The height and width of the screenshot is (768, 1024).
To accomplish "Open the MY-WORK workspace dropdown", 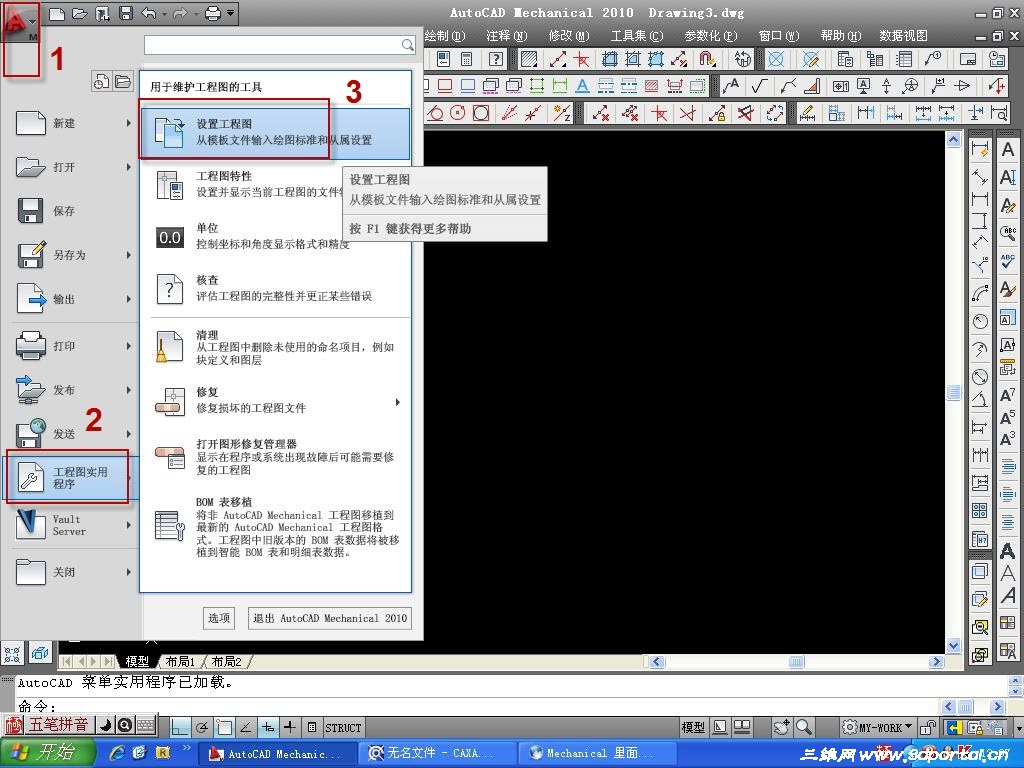I will (878, 727).
